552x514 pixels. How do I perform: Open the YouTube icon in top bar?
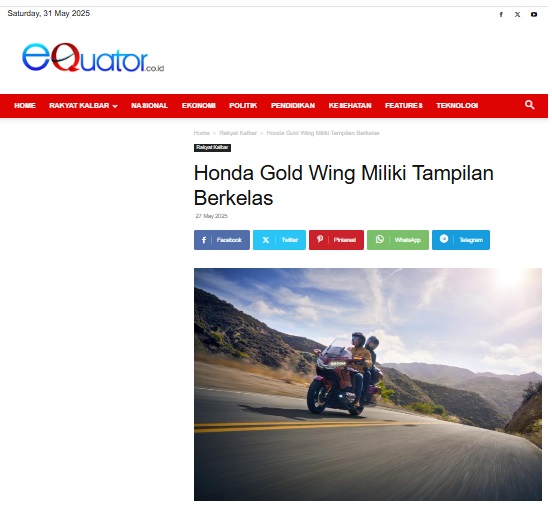(x=534, y=14)
